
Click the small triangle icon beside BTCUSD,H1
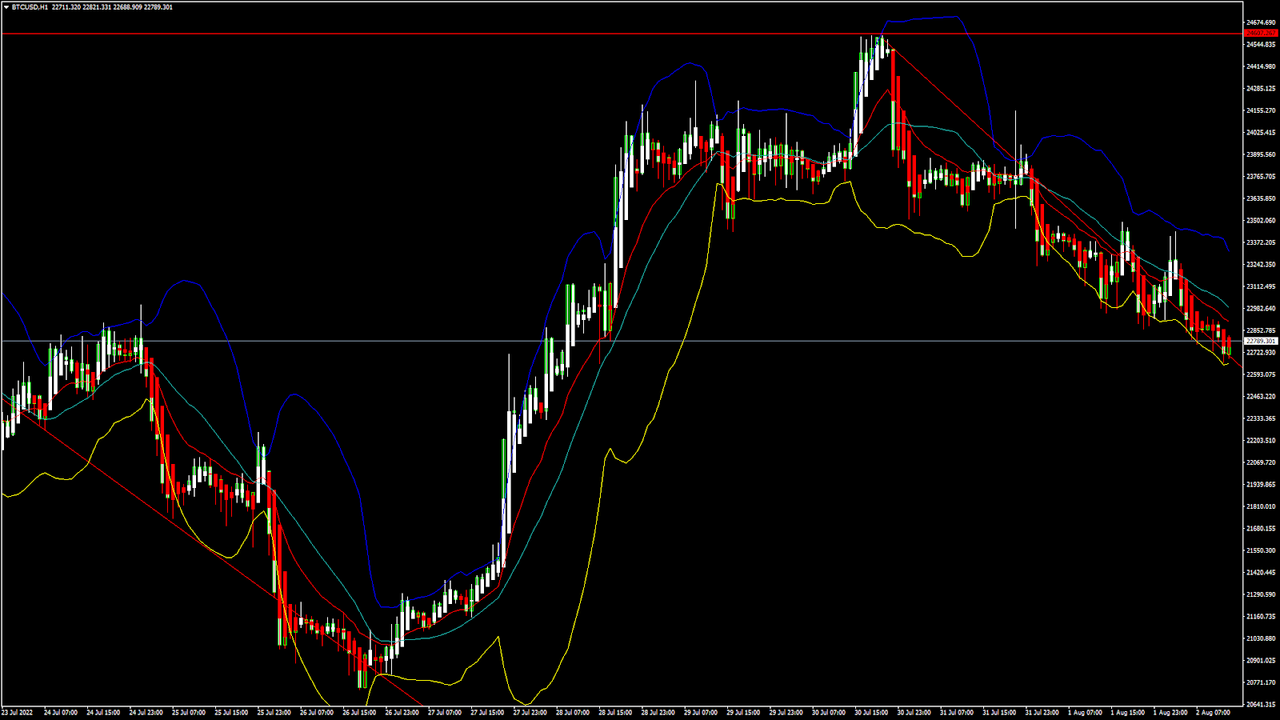tap(6, 7)
